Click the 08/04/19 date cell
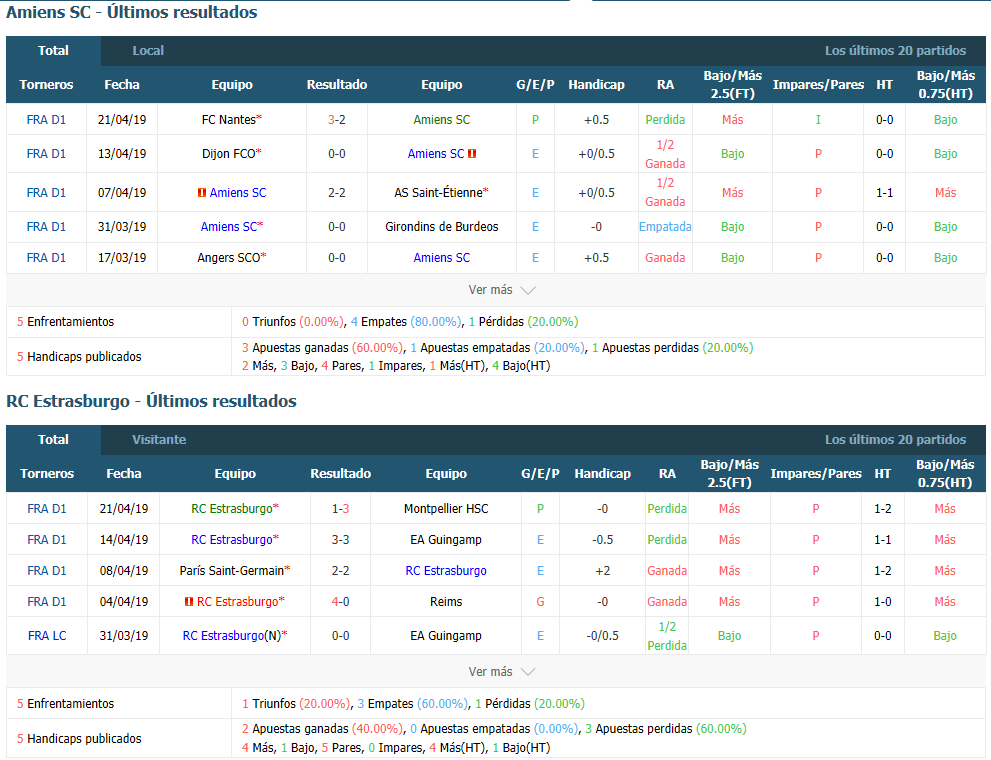Viewport: 991px width, 760px height. 124,570
